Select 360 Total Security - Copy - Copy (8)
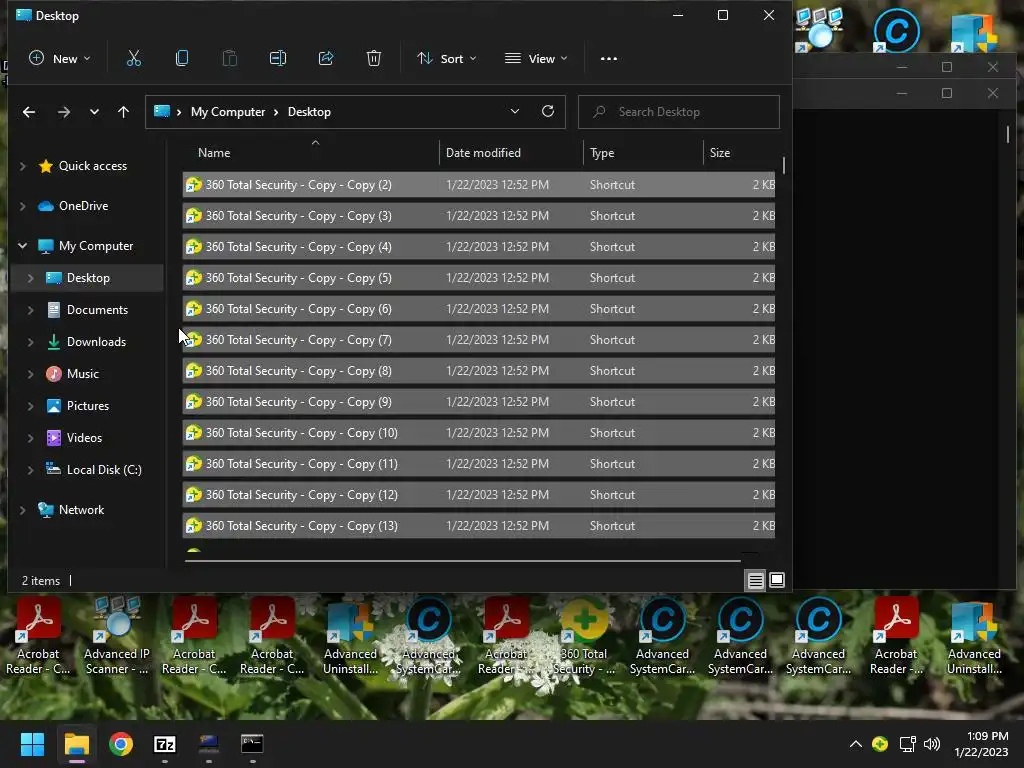The width and height of the screenshot is (1024, 768). 479,371
